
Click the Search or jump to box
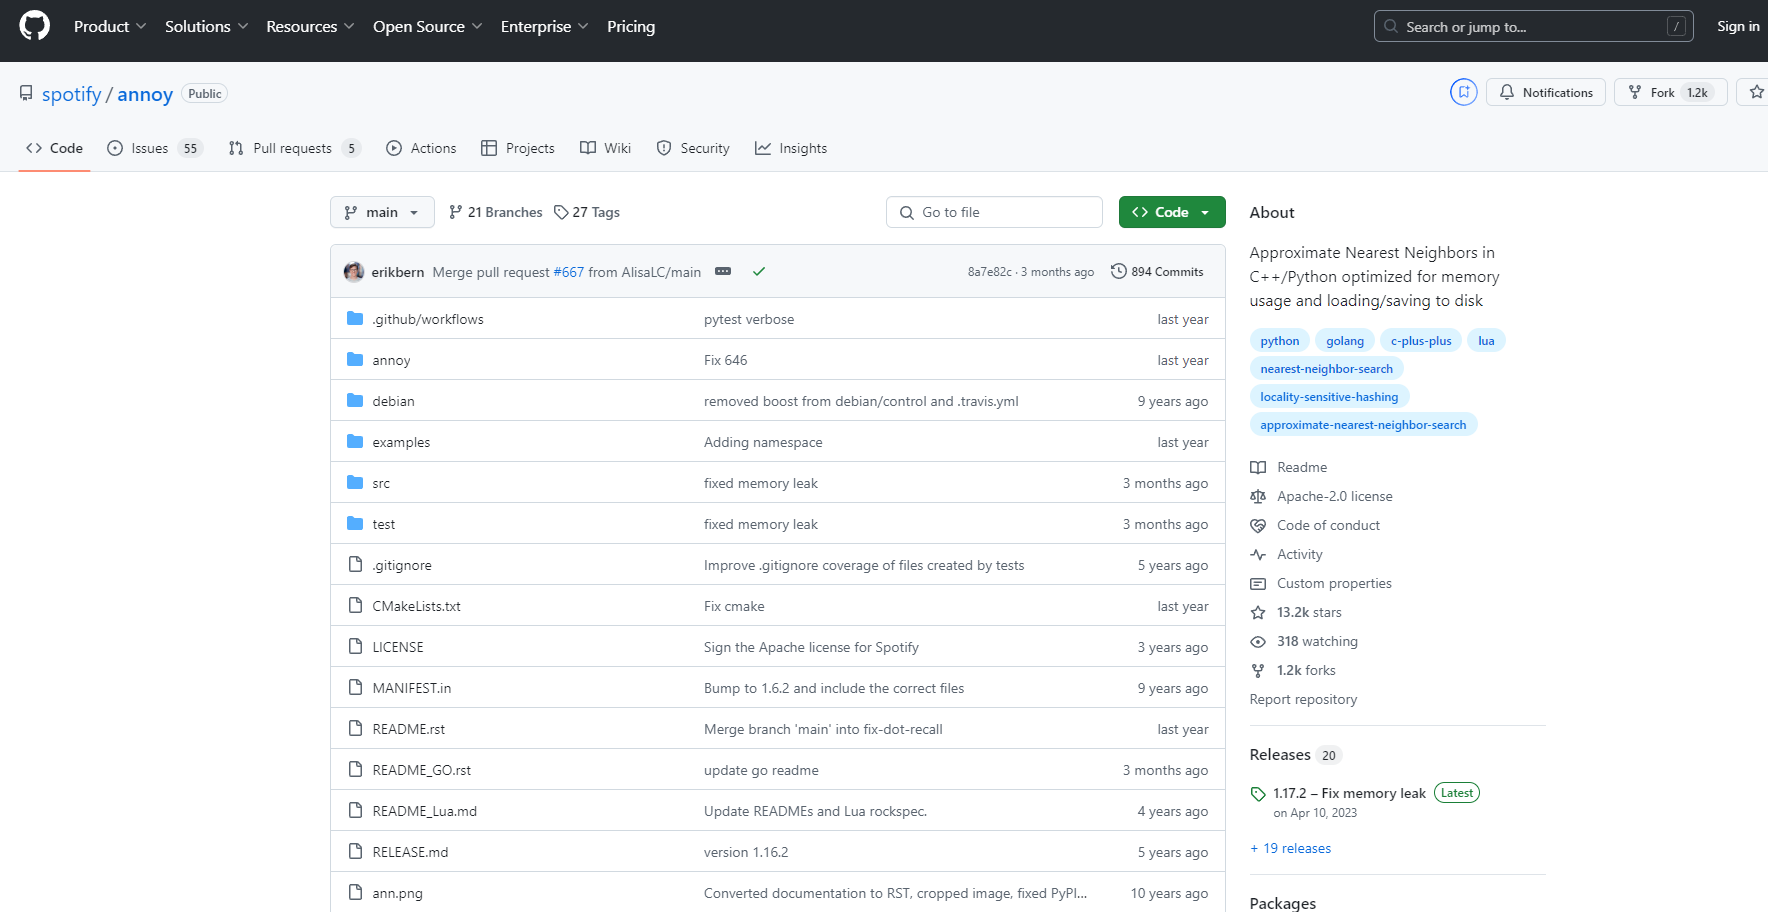[1533, 26]
